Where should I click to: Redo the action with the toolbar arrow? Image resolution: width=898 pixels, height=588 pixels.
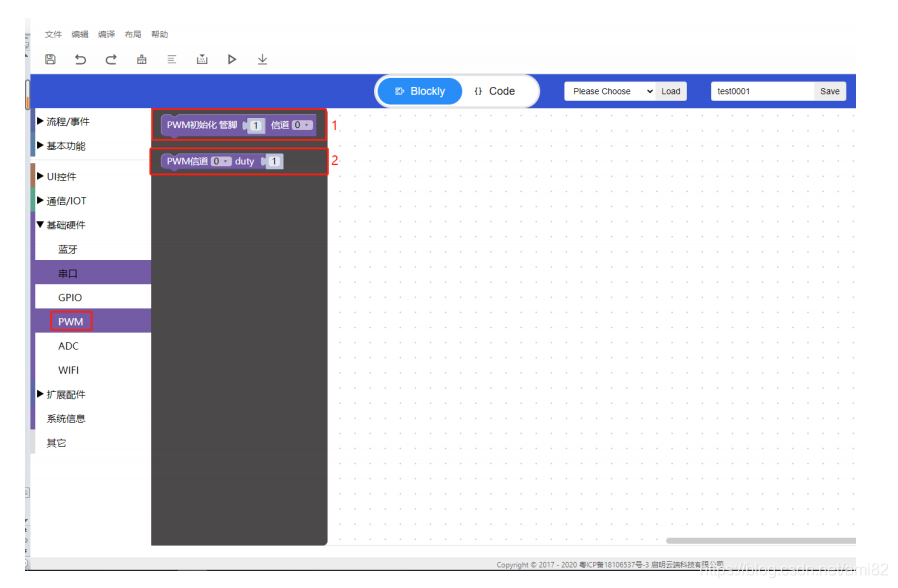tap(111, 59)
